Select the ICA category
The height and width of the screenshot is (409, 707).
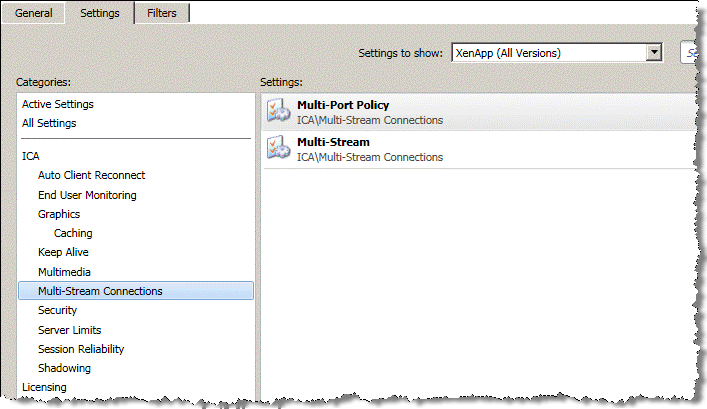31,156
